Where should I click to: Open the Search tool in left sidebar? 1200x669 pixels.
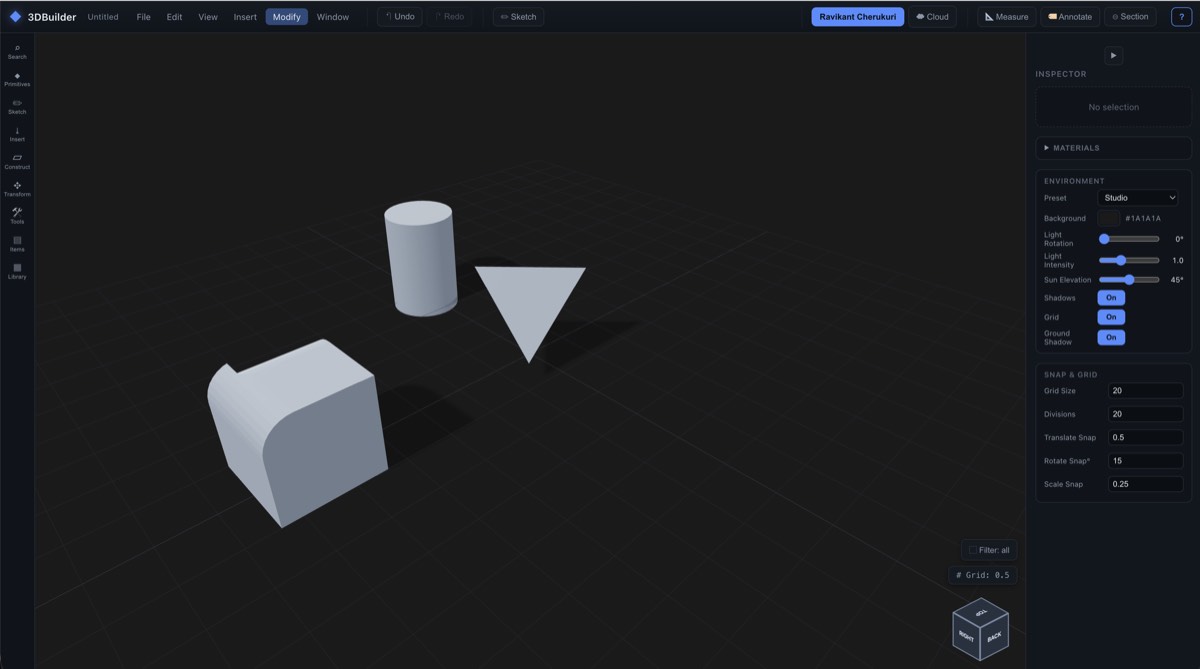pyautogui.click(x=17, y=51)
